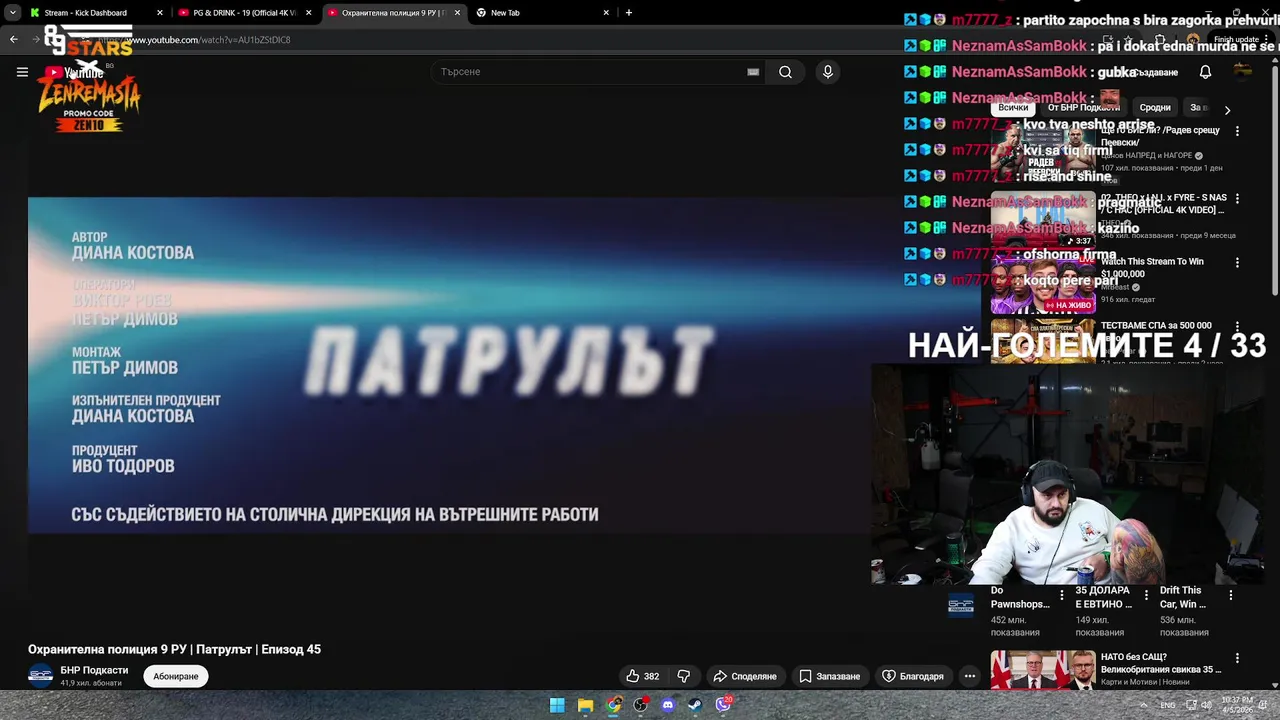This screenshot has width=1280, height=720.
Task: Click the Благодаря thanks button
Action: pos(912,676)
